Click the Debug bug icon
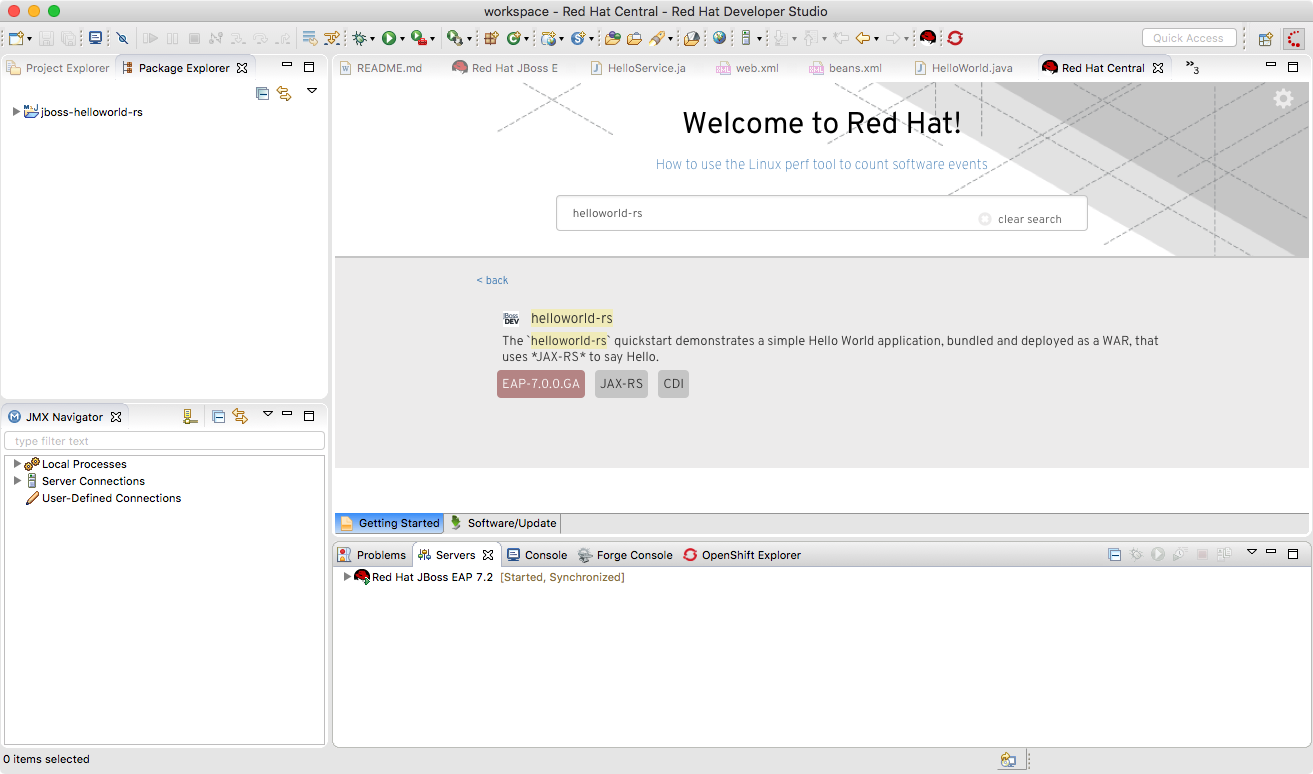This screenshot has height=774, width=1313. pyautogui.click(x=358, y=38)
